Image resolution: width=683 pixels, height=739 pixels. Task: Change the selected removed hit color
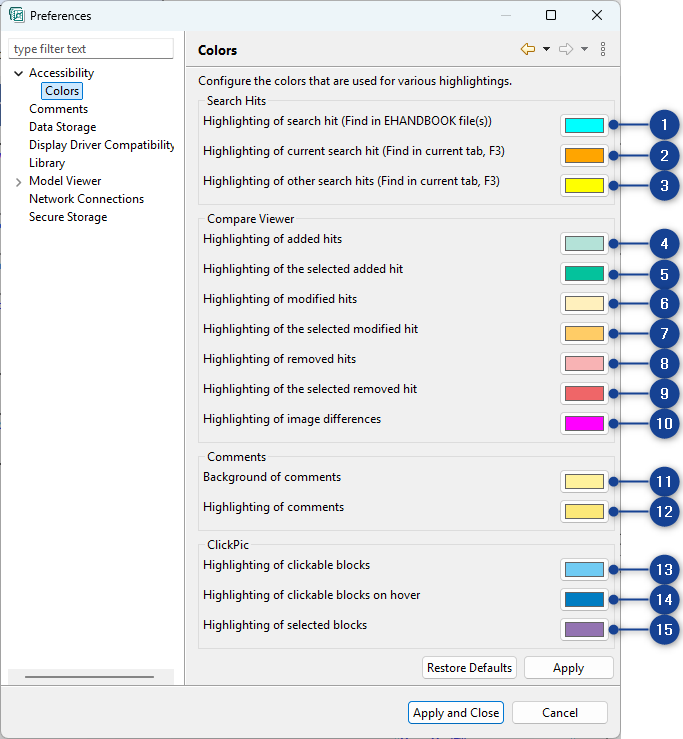coord(584,394)
